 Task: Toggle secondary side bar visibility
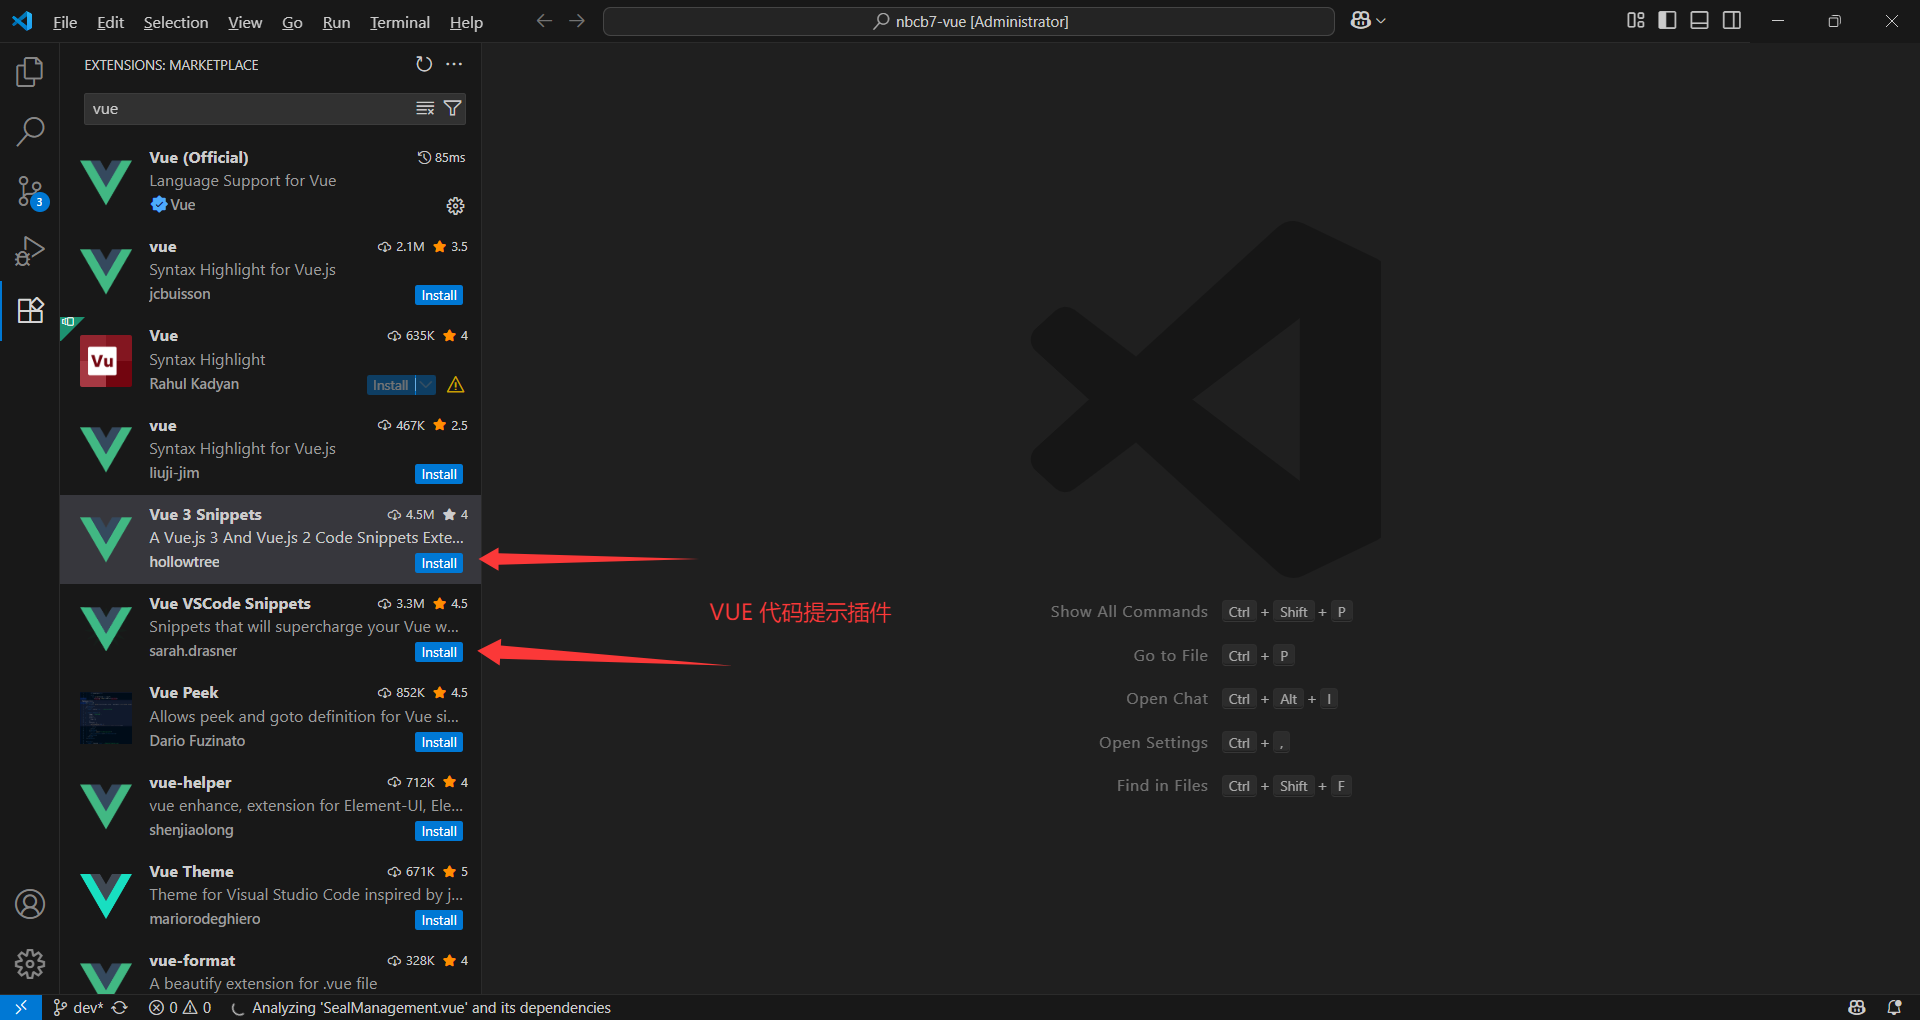pos(1732,21)
